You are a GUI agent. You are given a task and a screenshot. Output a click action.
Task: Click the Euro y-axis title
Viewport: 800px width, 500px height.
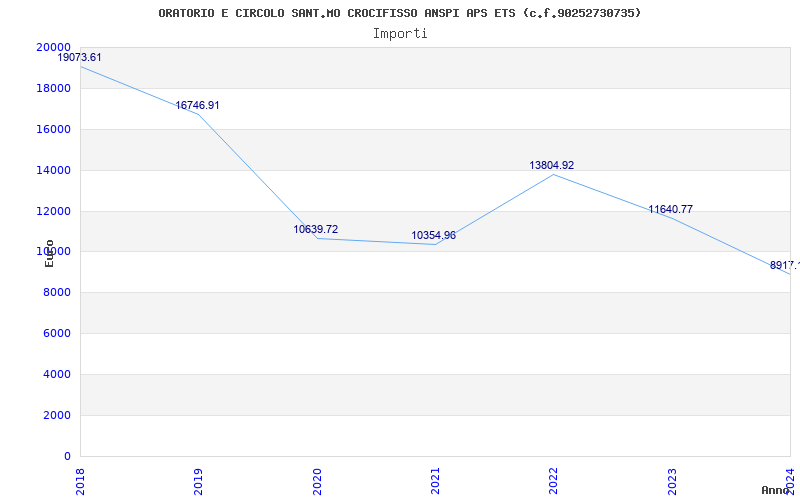49,253
